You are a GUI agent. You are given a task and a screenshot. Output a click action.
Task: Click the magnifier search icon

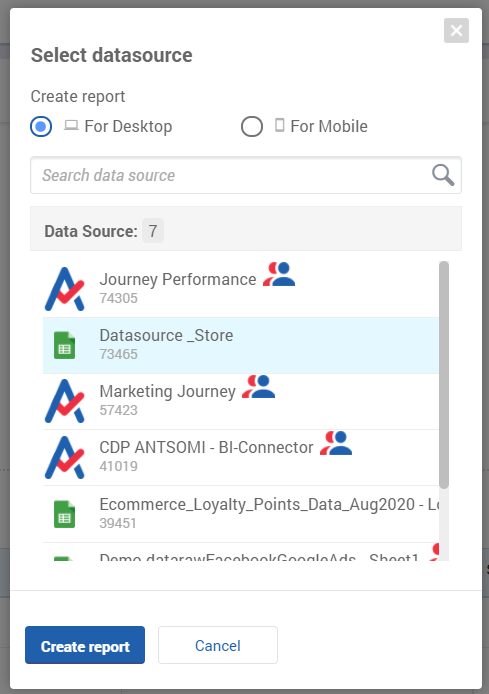point(443,175)
